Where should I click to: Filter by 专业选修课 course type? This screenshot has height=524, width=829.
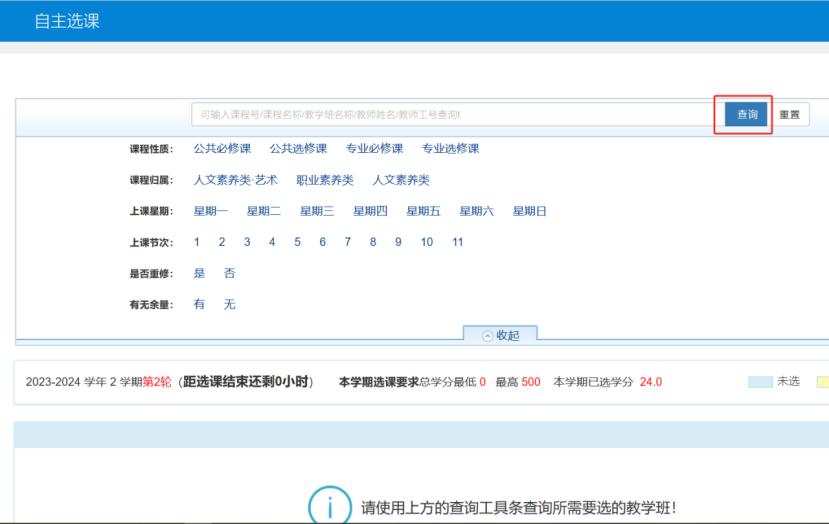point(450,149)
